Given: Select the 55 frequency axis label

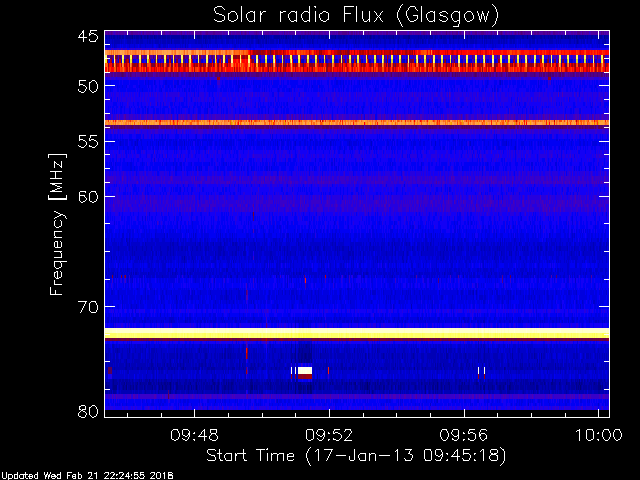Looking at the screenshot, I should [x=88, y=142].
